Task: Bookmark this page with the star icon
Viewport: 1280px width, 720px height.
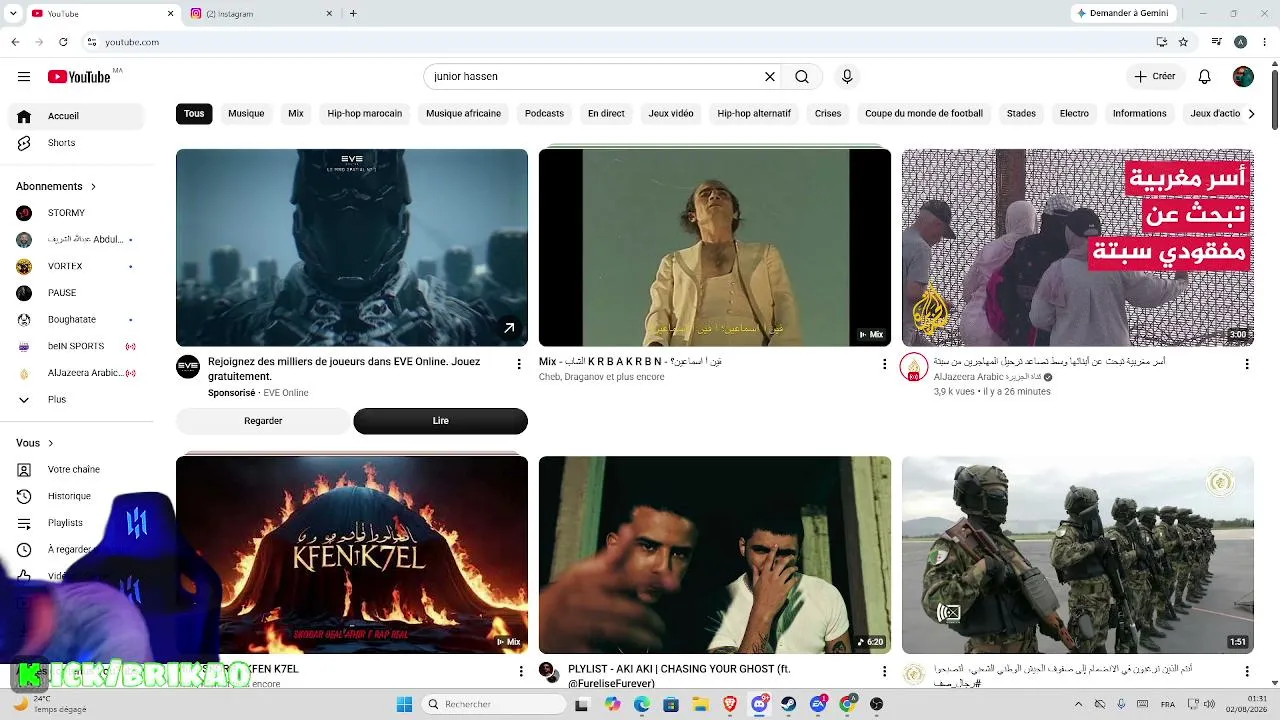Action: point(1183,42)
